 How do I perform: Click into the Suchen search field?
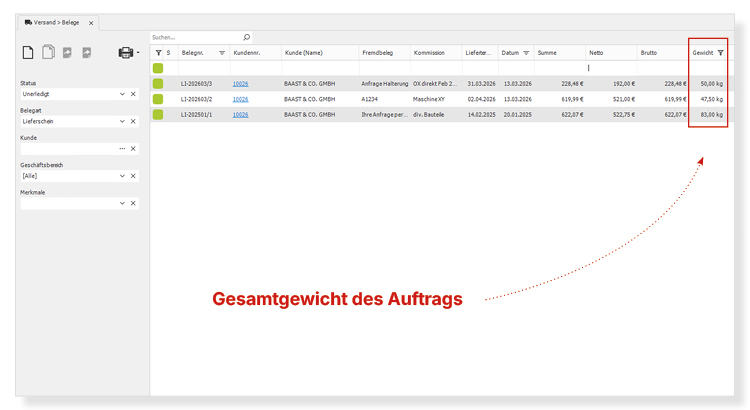click(195, 37)
